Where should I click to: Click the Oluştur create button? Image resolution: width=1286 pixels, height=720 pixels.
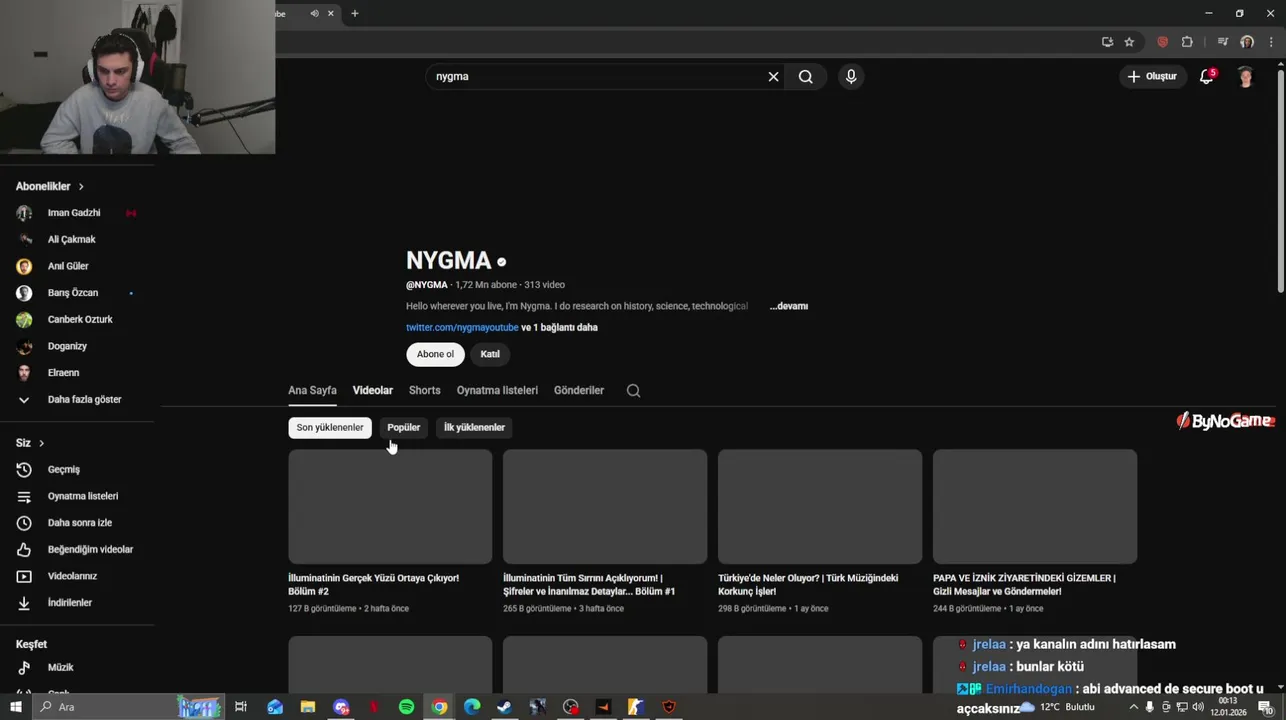click(x=1152, y=77)
